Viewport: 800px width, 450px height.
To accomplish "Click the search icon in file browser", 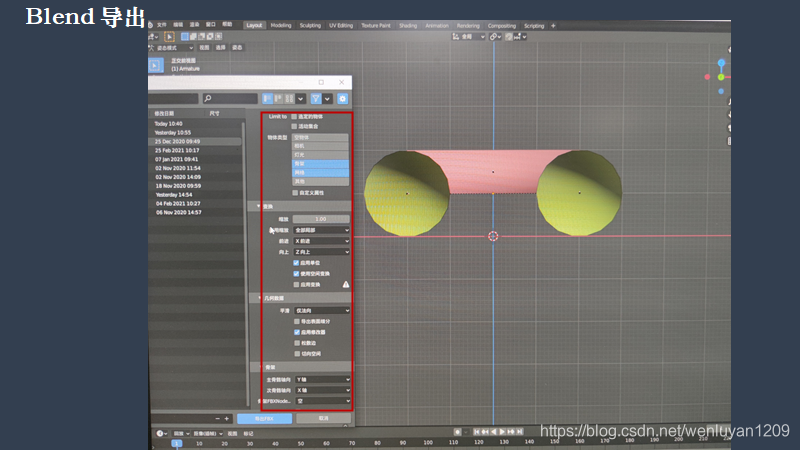I will 208,98.
